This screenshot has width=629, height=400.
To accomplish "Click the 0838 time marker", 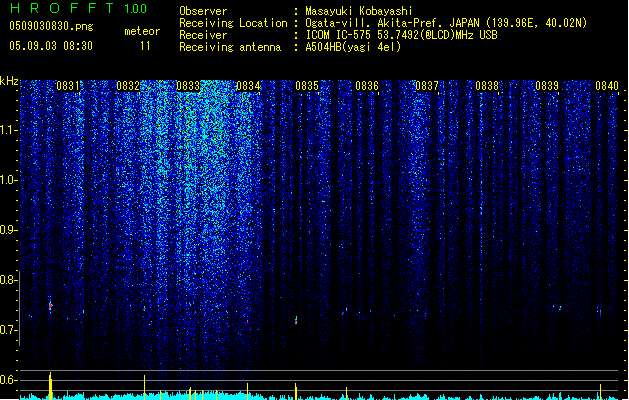I will [487, 86].
